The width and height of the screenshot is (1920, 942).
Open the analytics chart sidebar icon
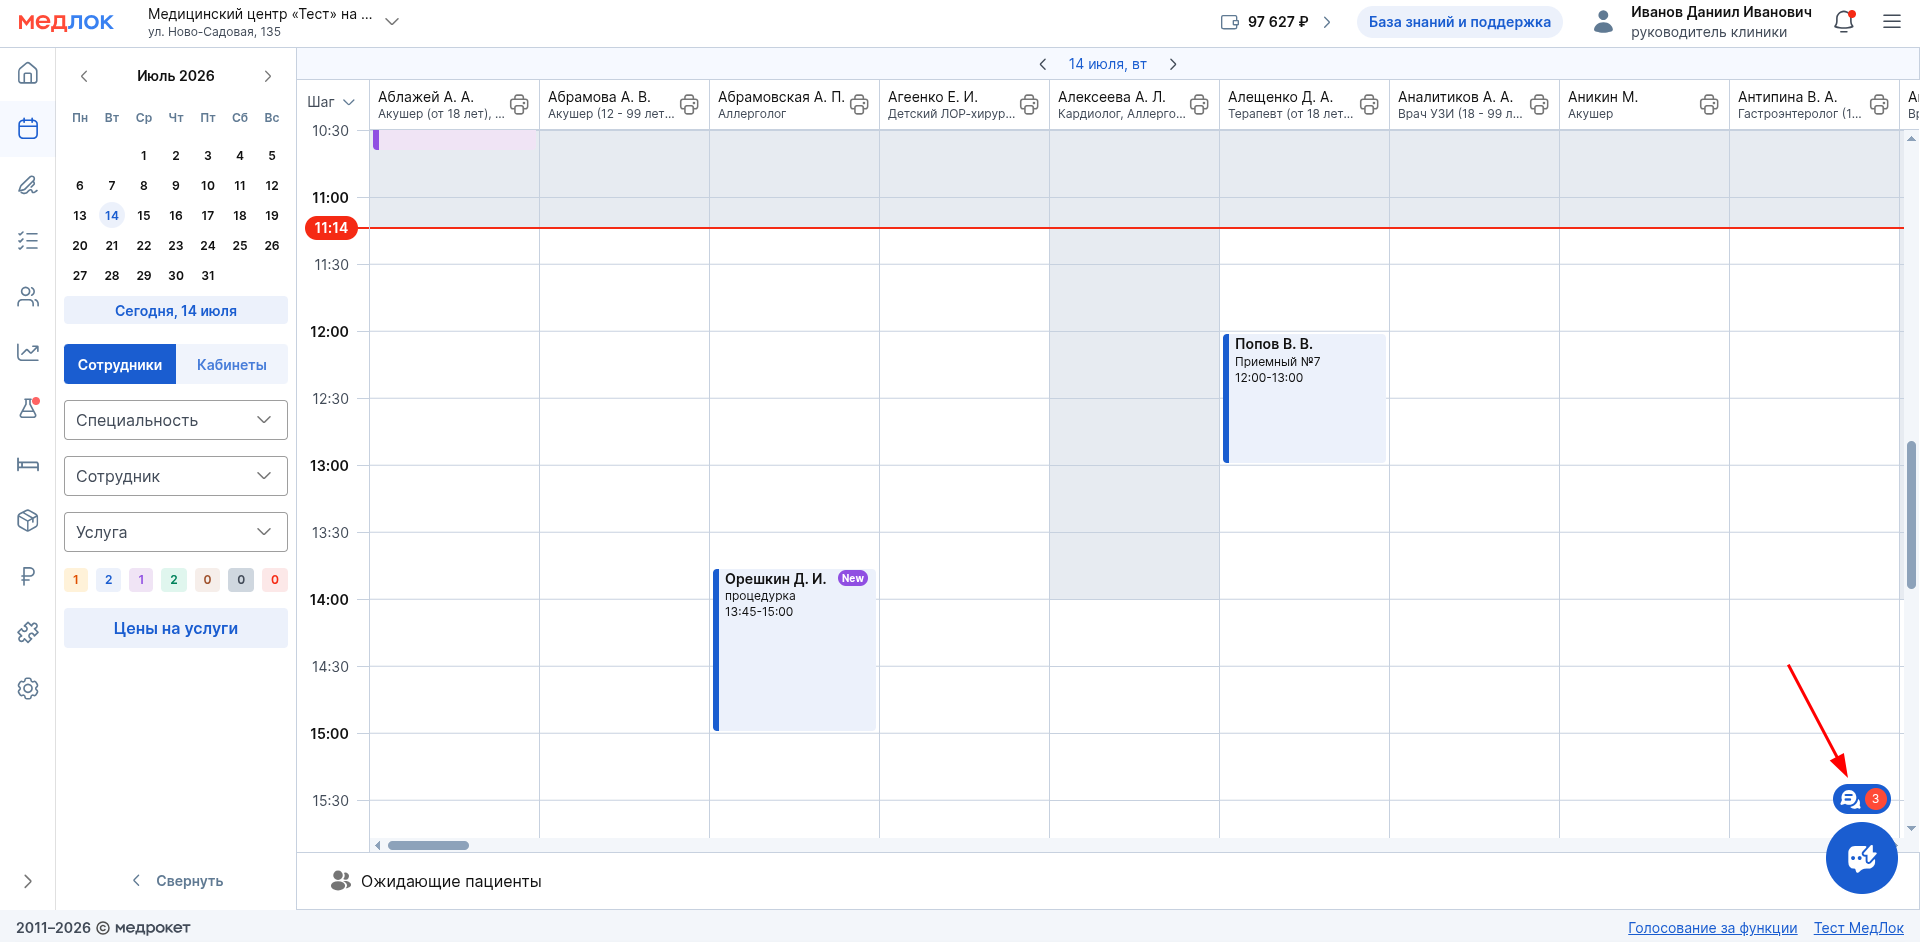coord(28,352)
